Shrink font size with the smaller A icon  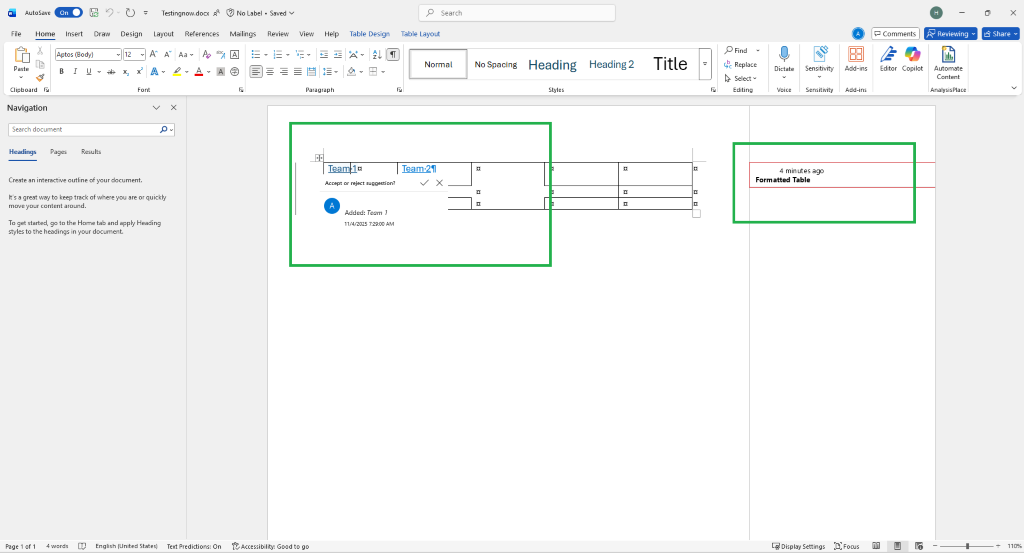pyautogui.click(x=167, y=54)
